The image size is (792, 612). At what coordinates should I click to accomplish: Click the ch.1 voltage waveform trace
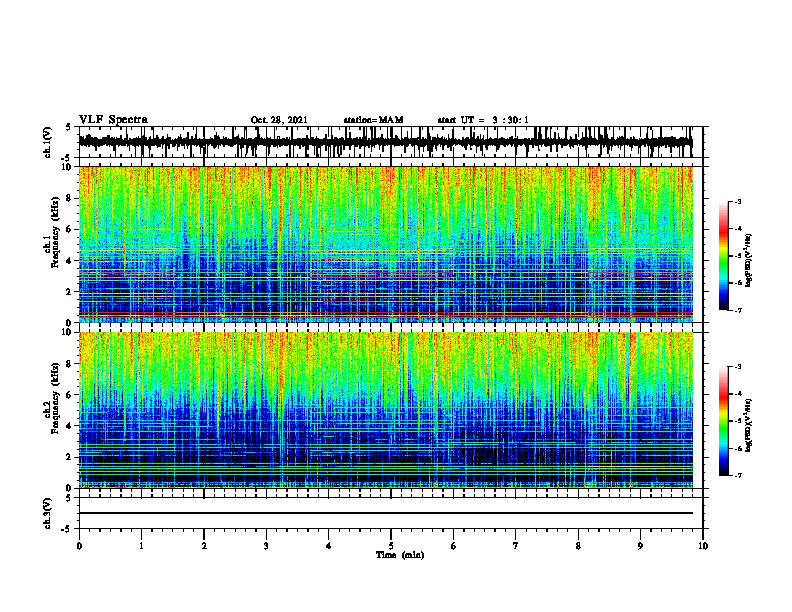click(x=385, y=142)
